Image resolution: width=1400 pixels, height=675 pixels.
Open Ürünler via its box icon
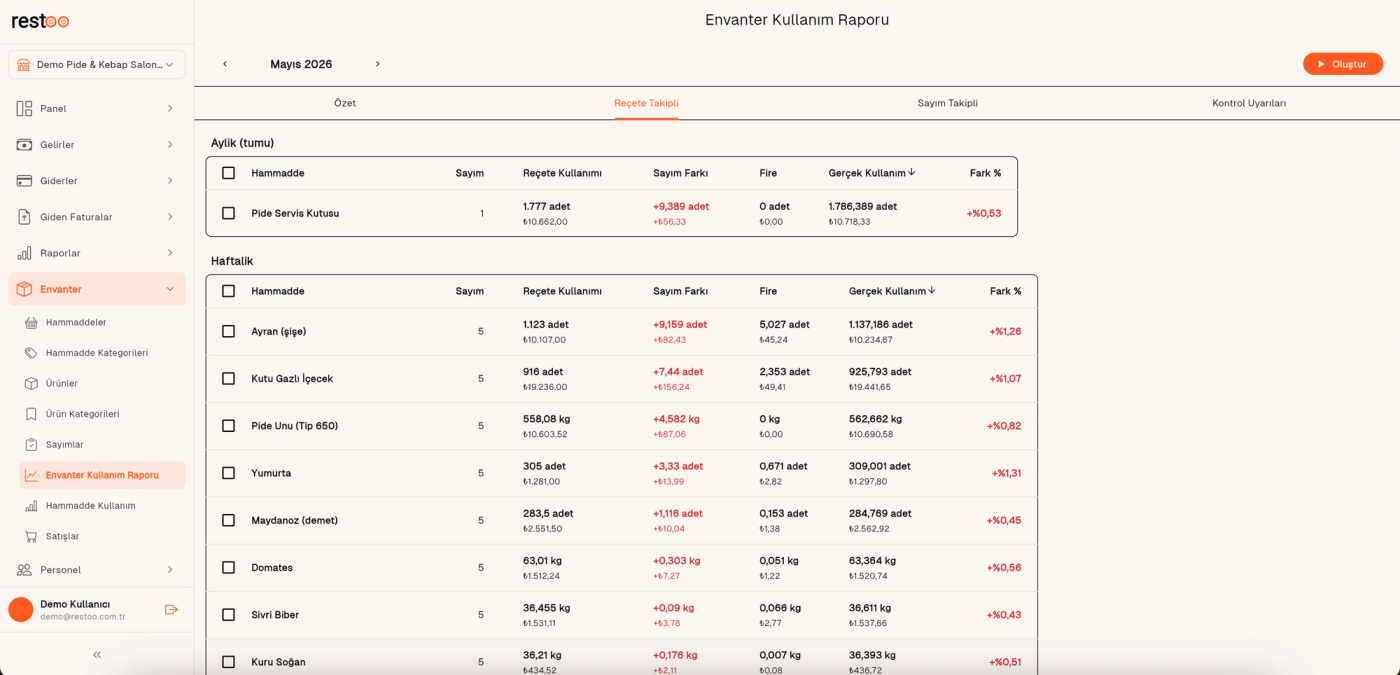click(31, 384)
